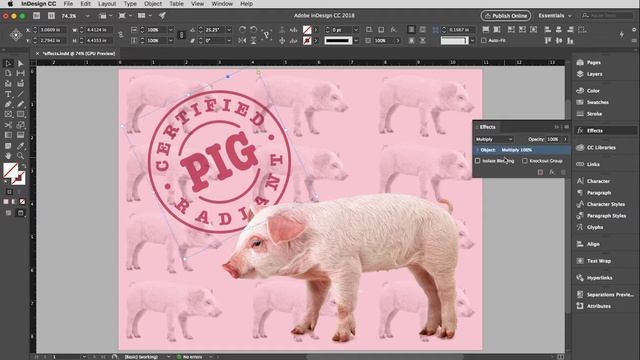Screen dimensions: 640x360
Task: Select the Rectangle Frame tool
Action: [8, 115]
